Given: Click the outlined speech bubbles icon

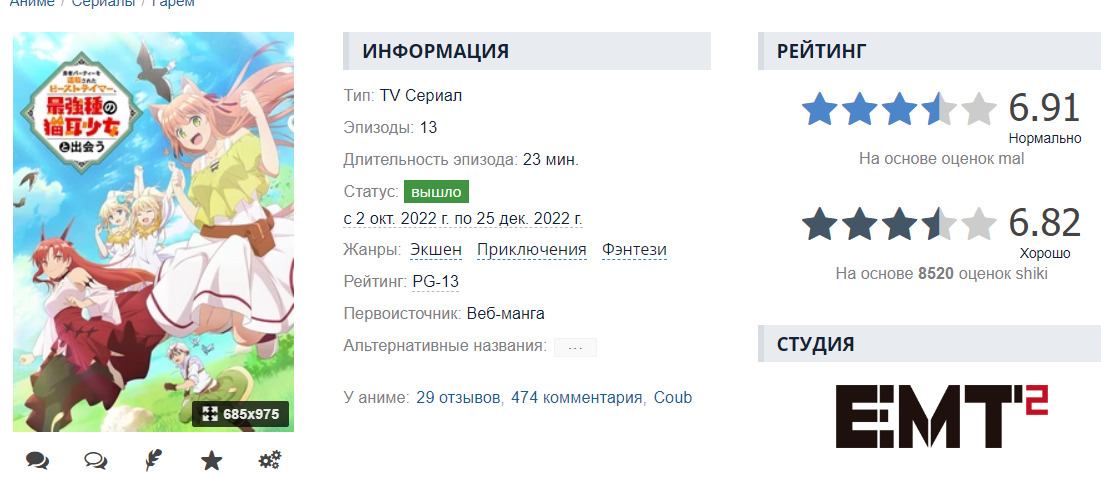Looking at the screenshot, I should pyautogui.click(x=96, y=460).
